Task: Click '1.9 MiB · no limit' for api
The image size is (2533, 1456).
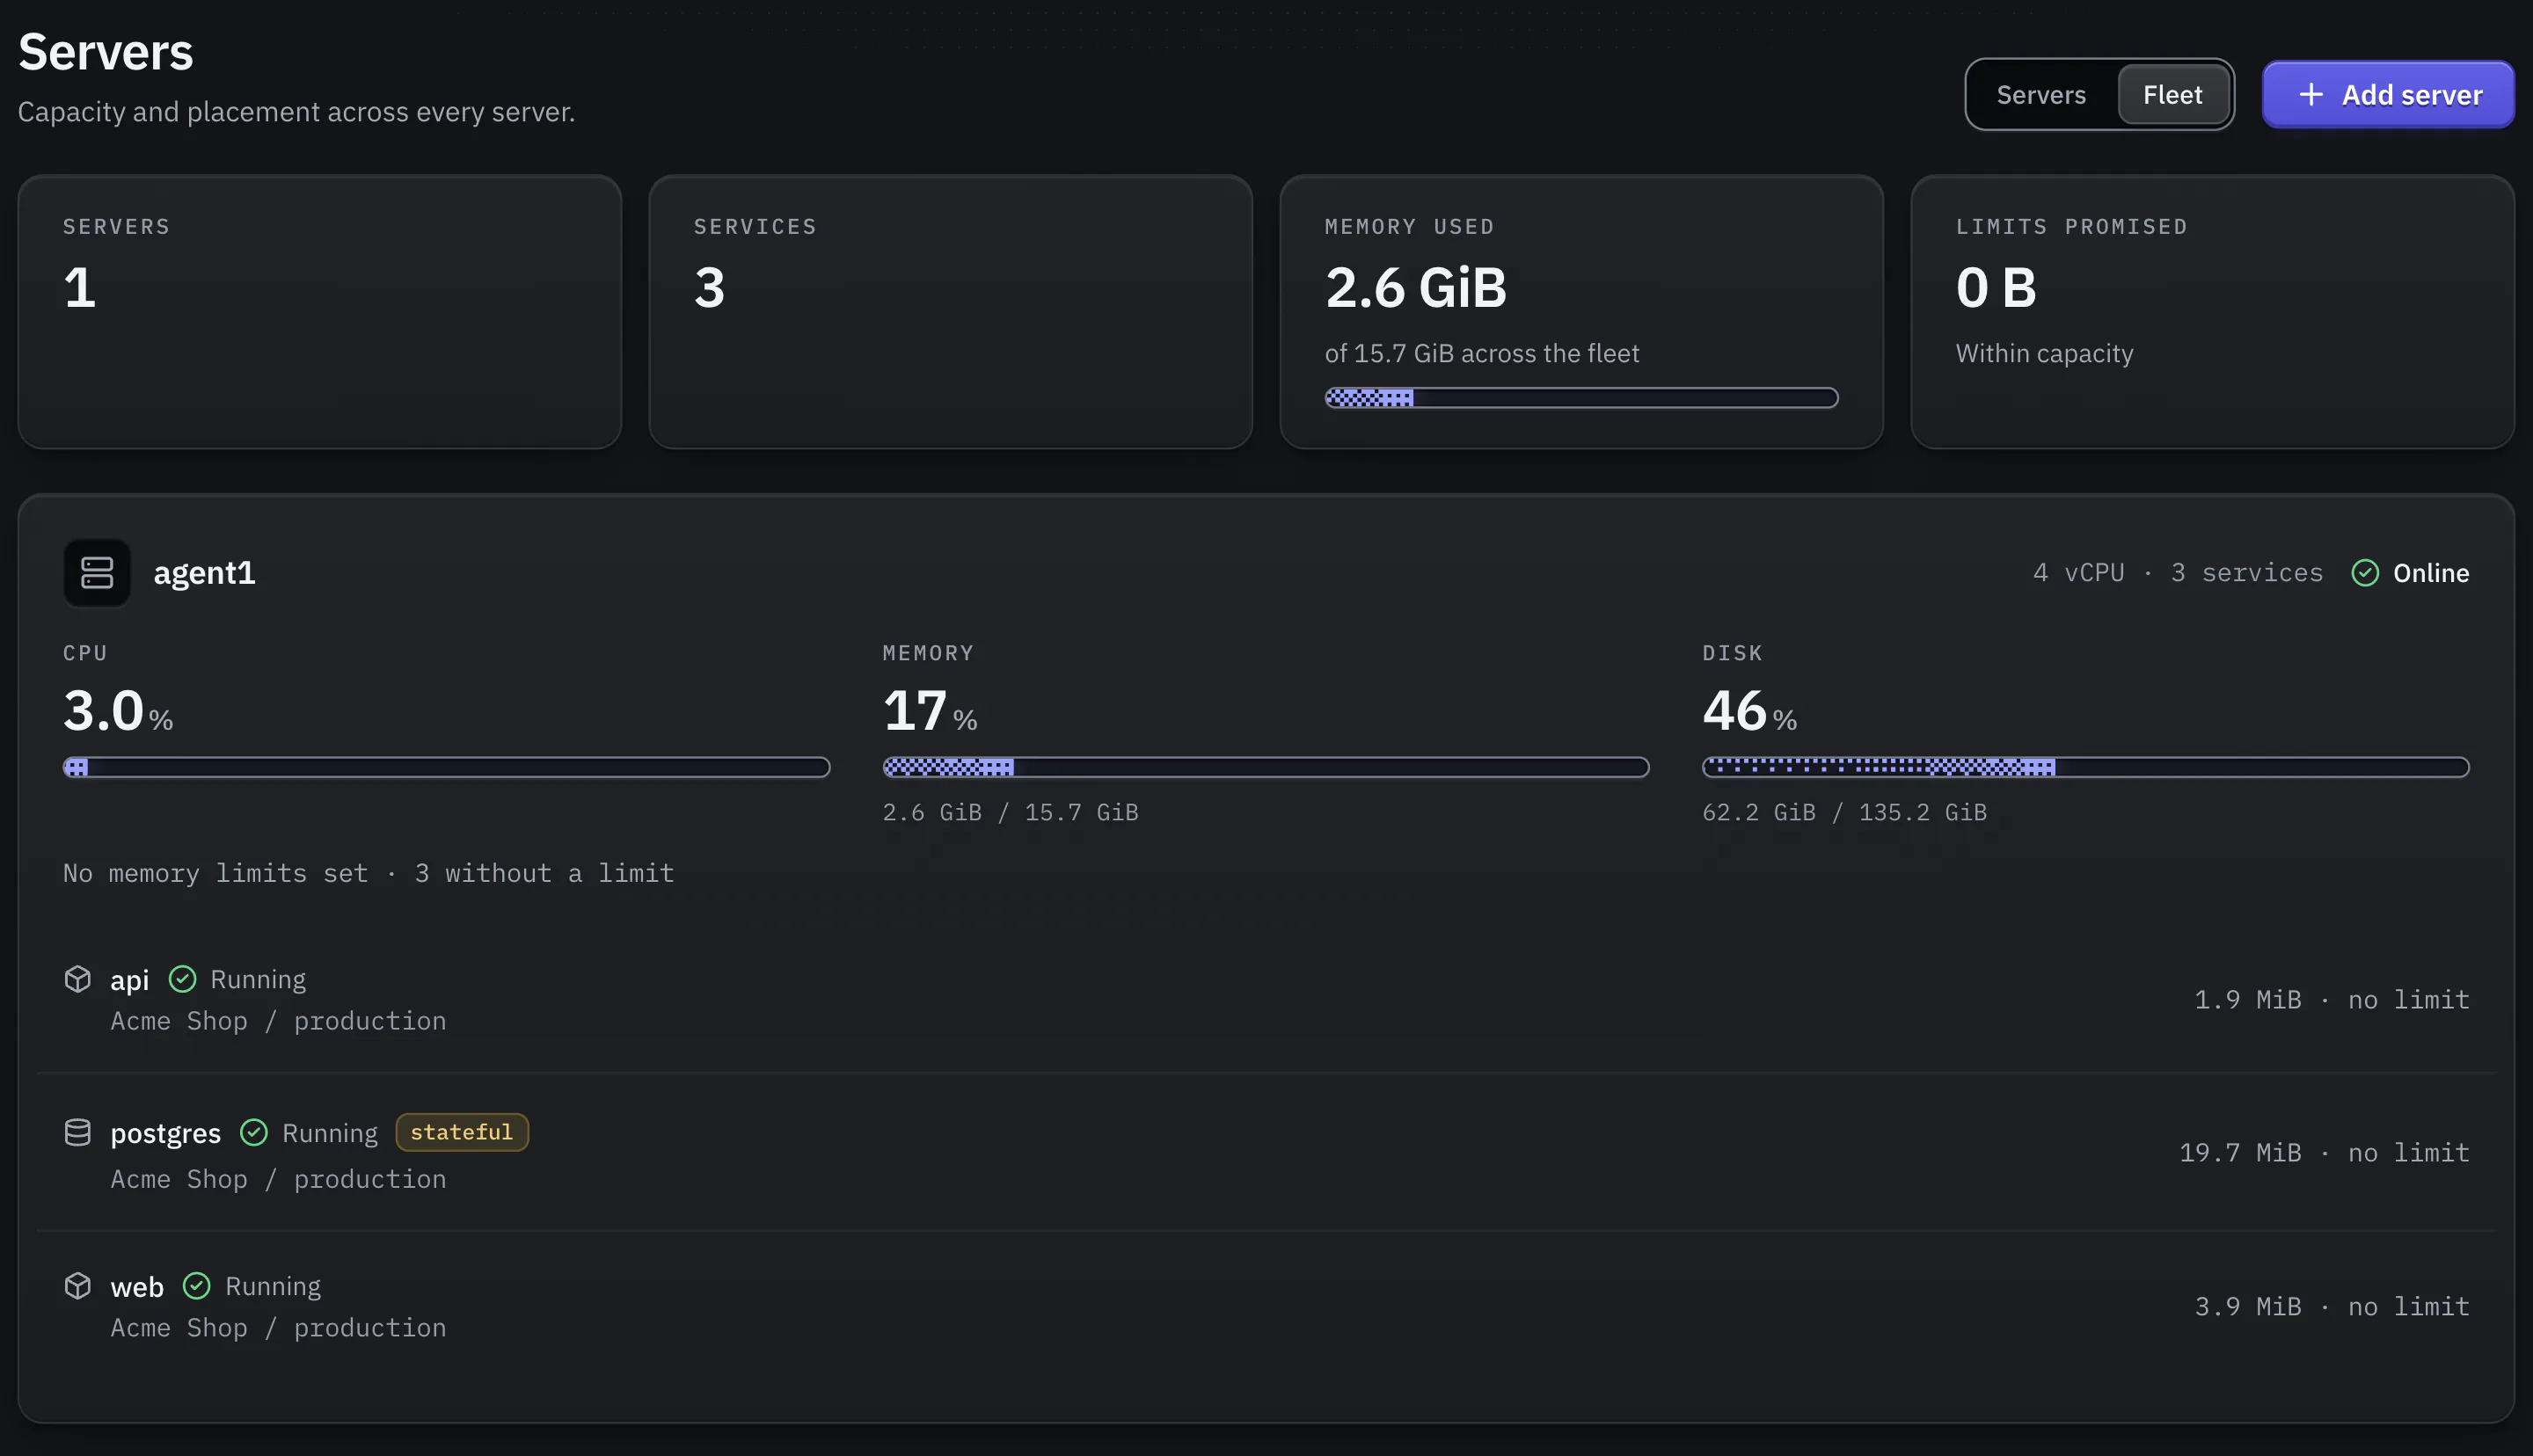Action: 2332,1000
